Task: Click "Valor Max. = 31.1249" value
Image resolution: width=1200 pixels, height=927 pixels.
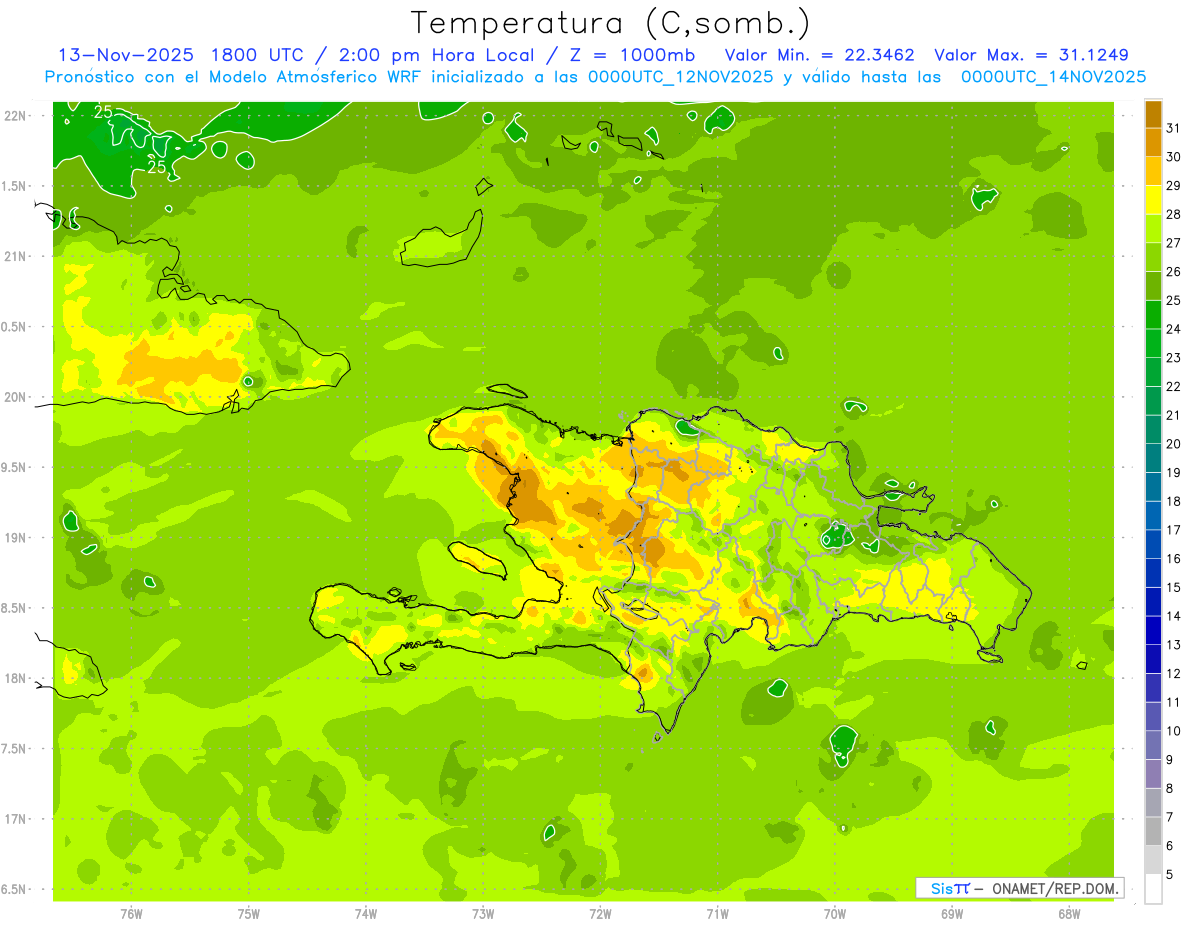Action: coord(1031,55)
